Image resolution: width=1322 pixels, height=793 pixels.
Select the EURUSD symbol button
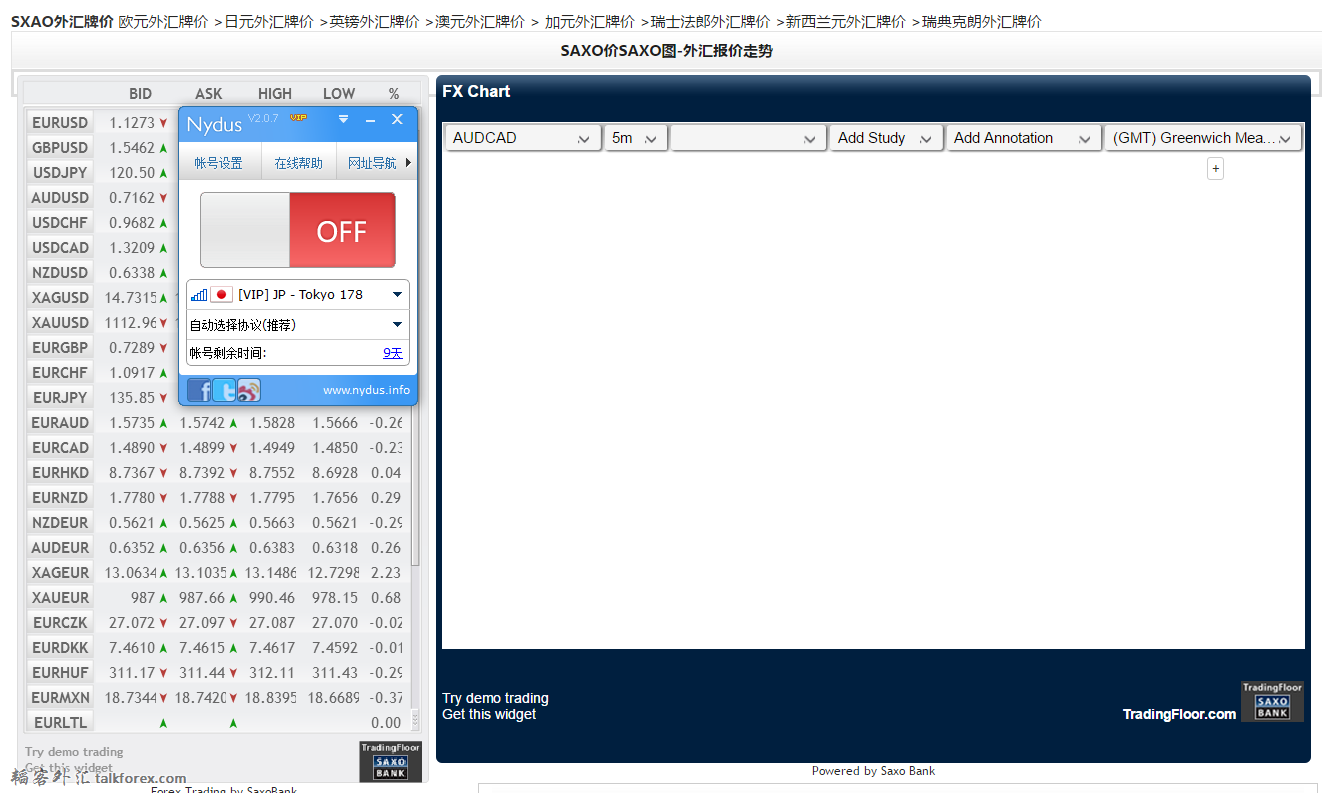click(x=60, y=122)
